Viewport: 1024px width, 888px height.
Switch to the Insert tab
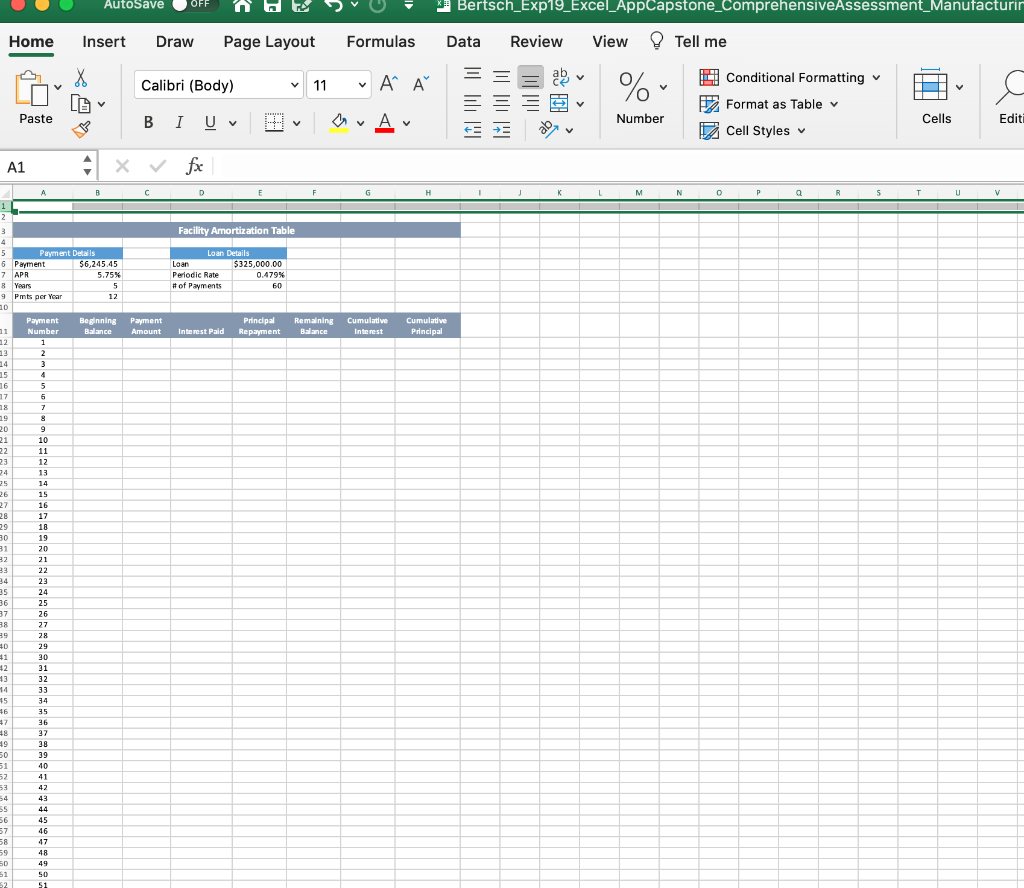[x=104, y=42]
